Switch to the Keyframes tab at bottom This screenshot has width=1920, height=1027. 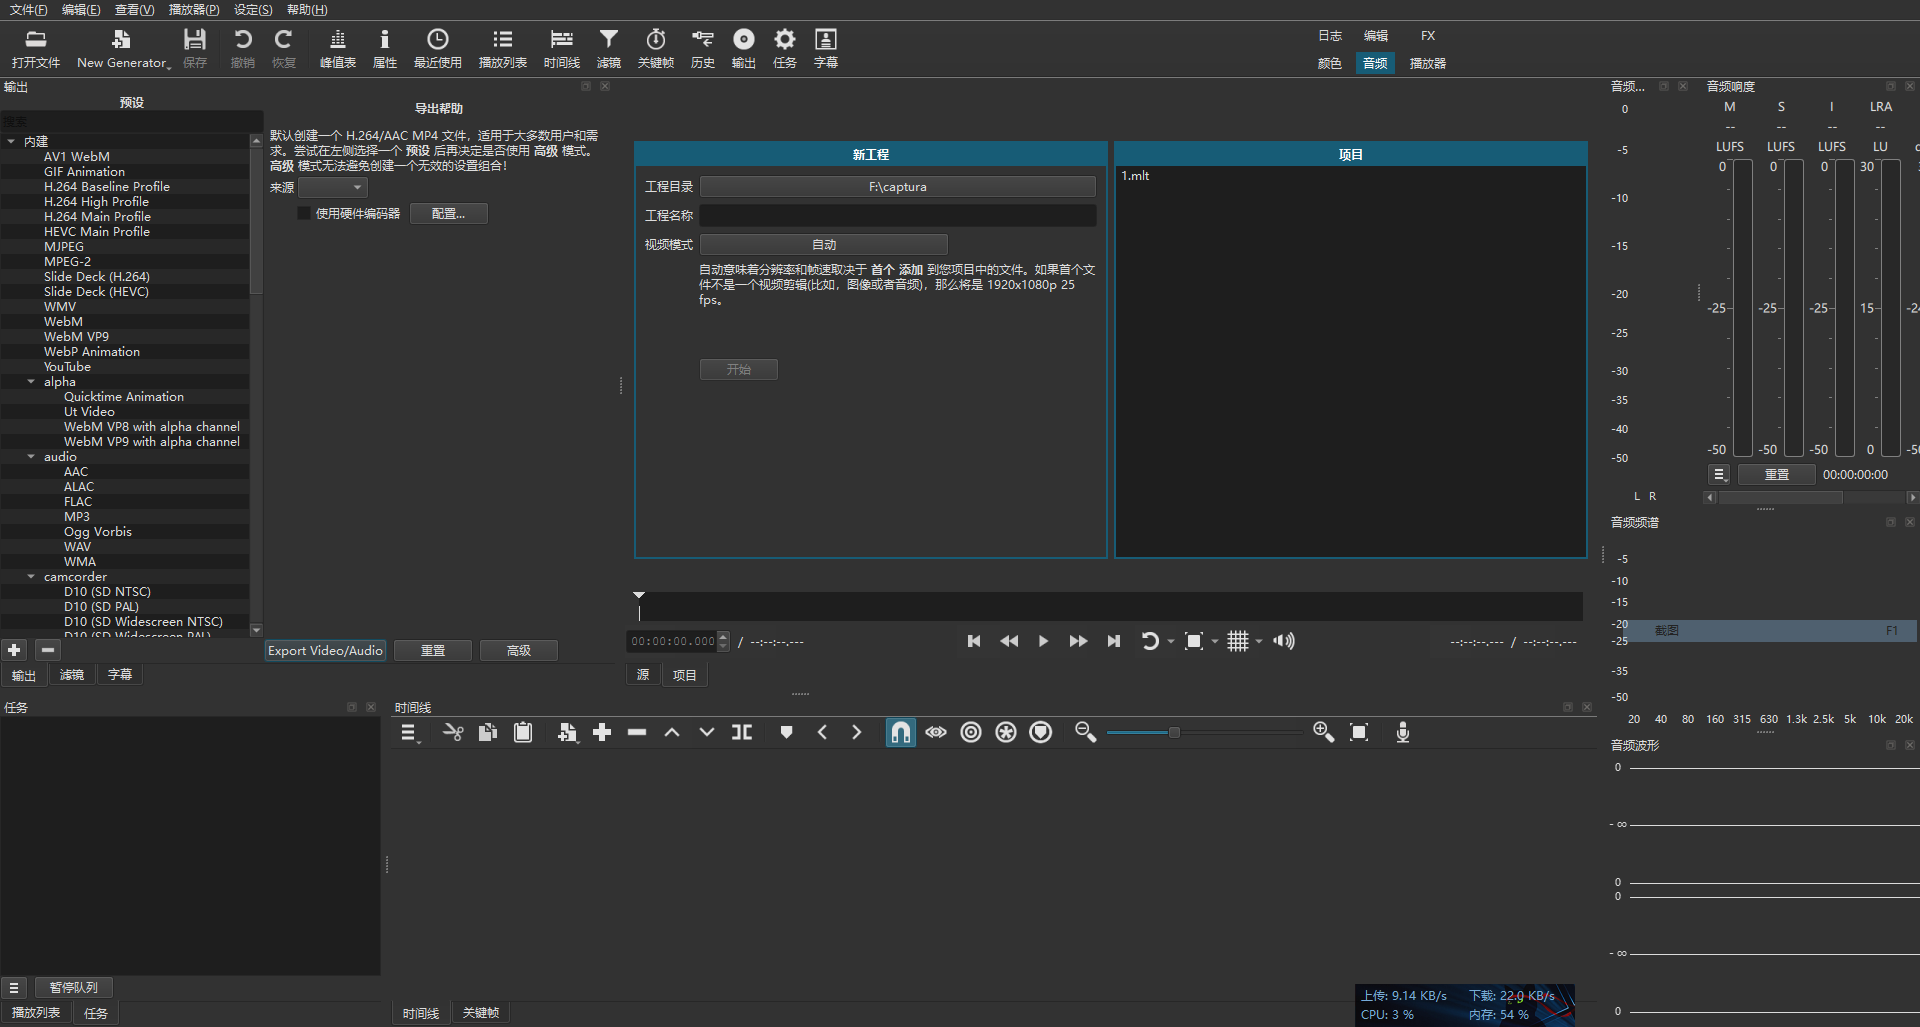point(480,1013)
